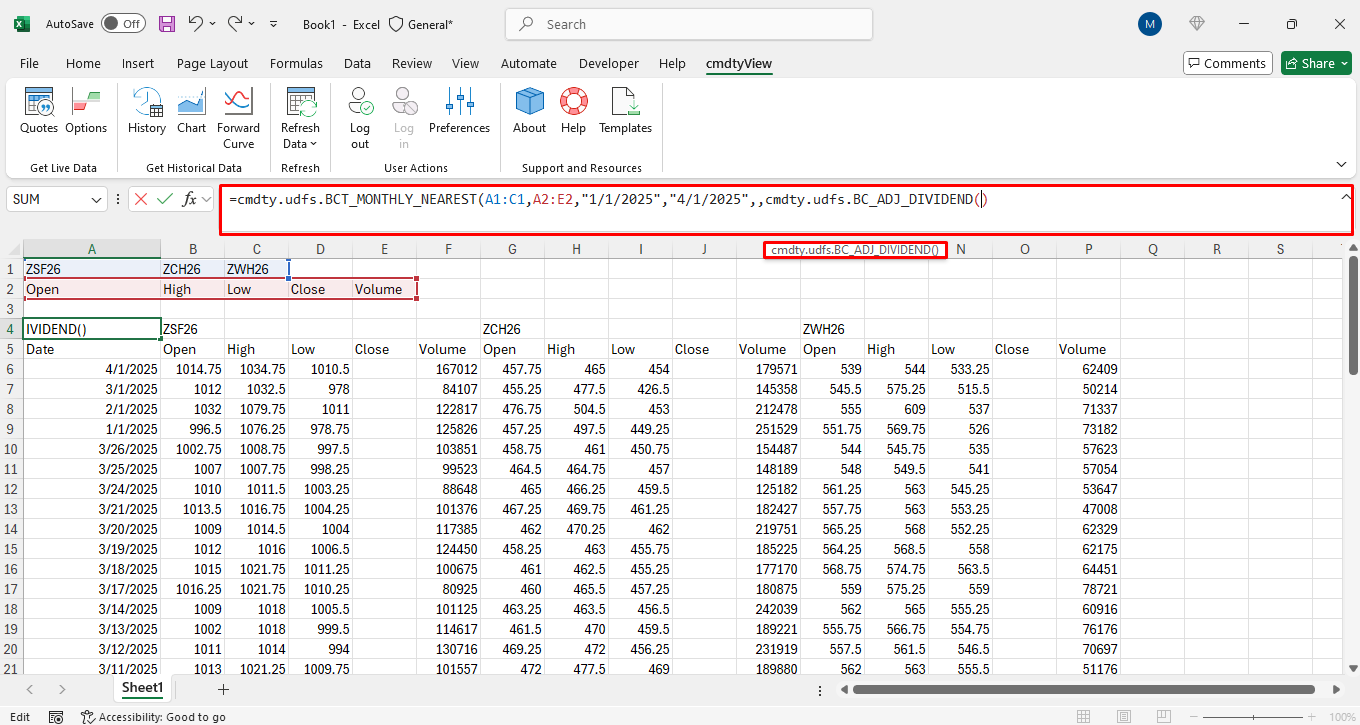Viewport: 1360px width, 725px height.
Task: Click the zoom level 100% value
Action: pos(1342,717)
